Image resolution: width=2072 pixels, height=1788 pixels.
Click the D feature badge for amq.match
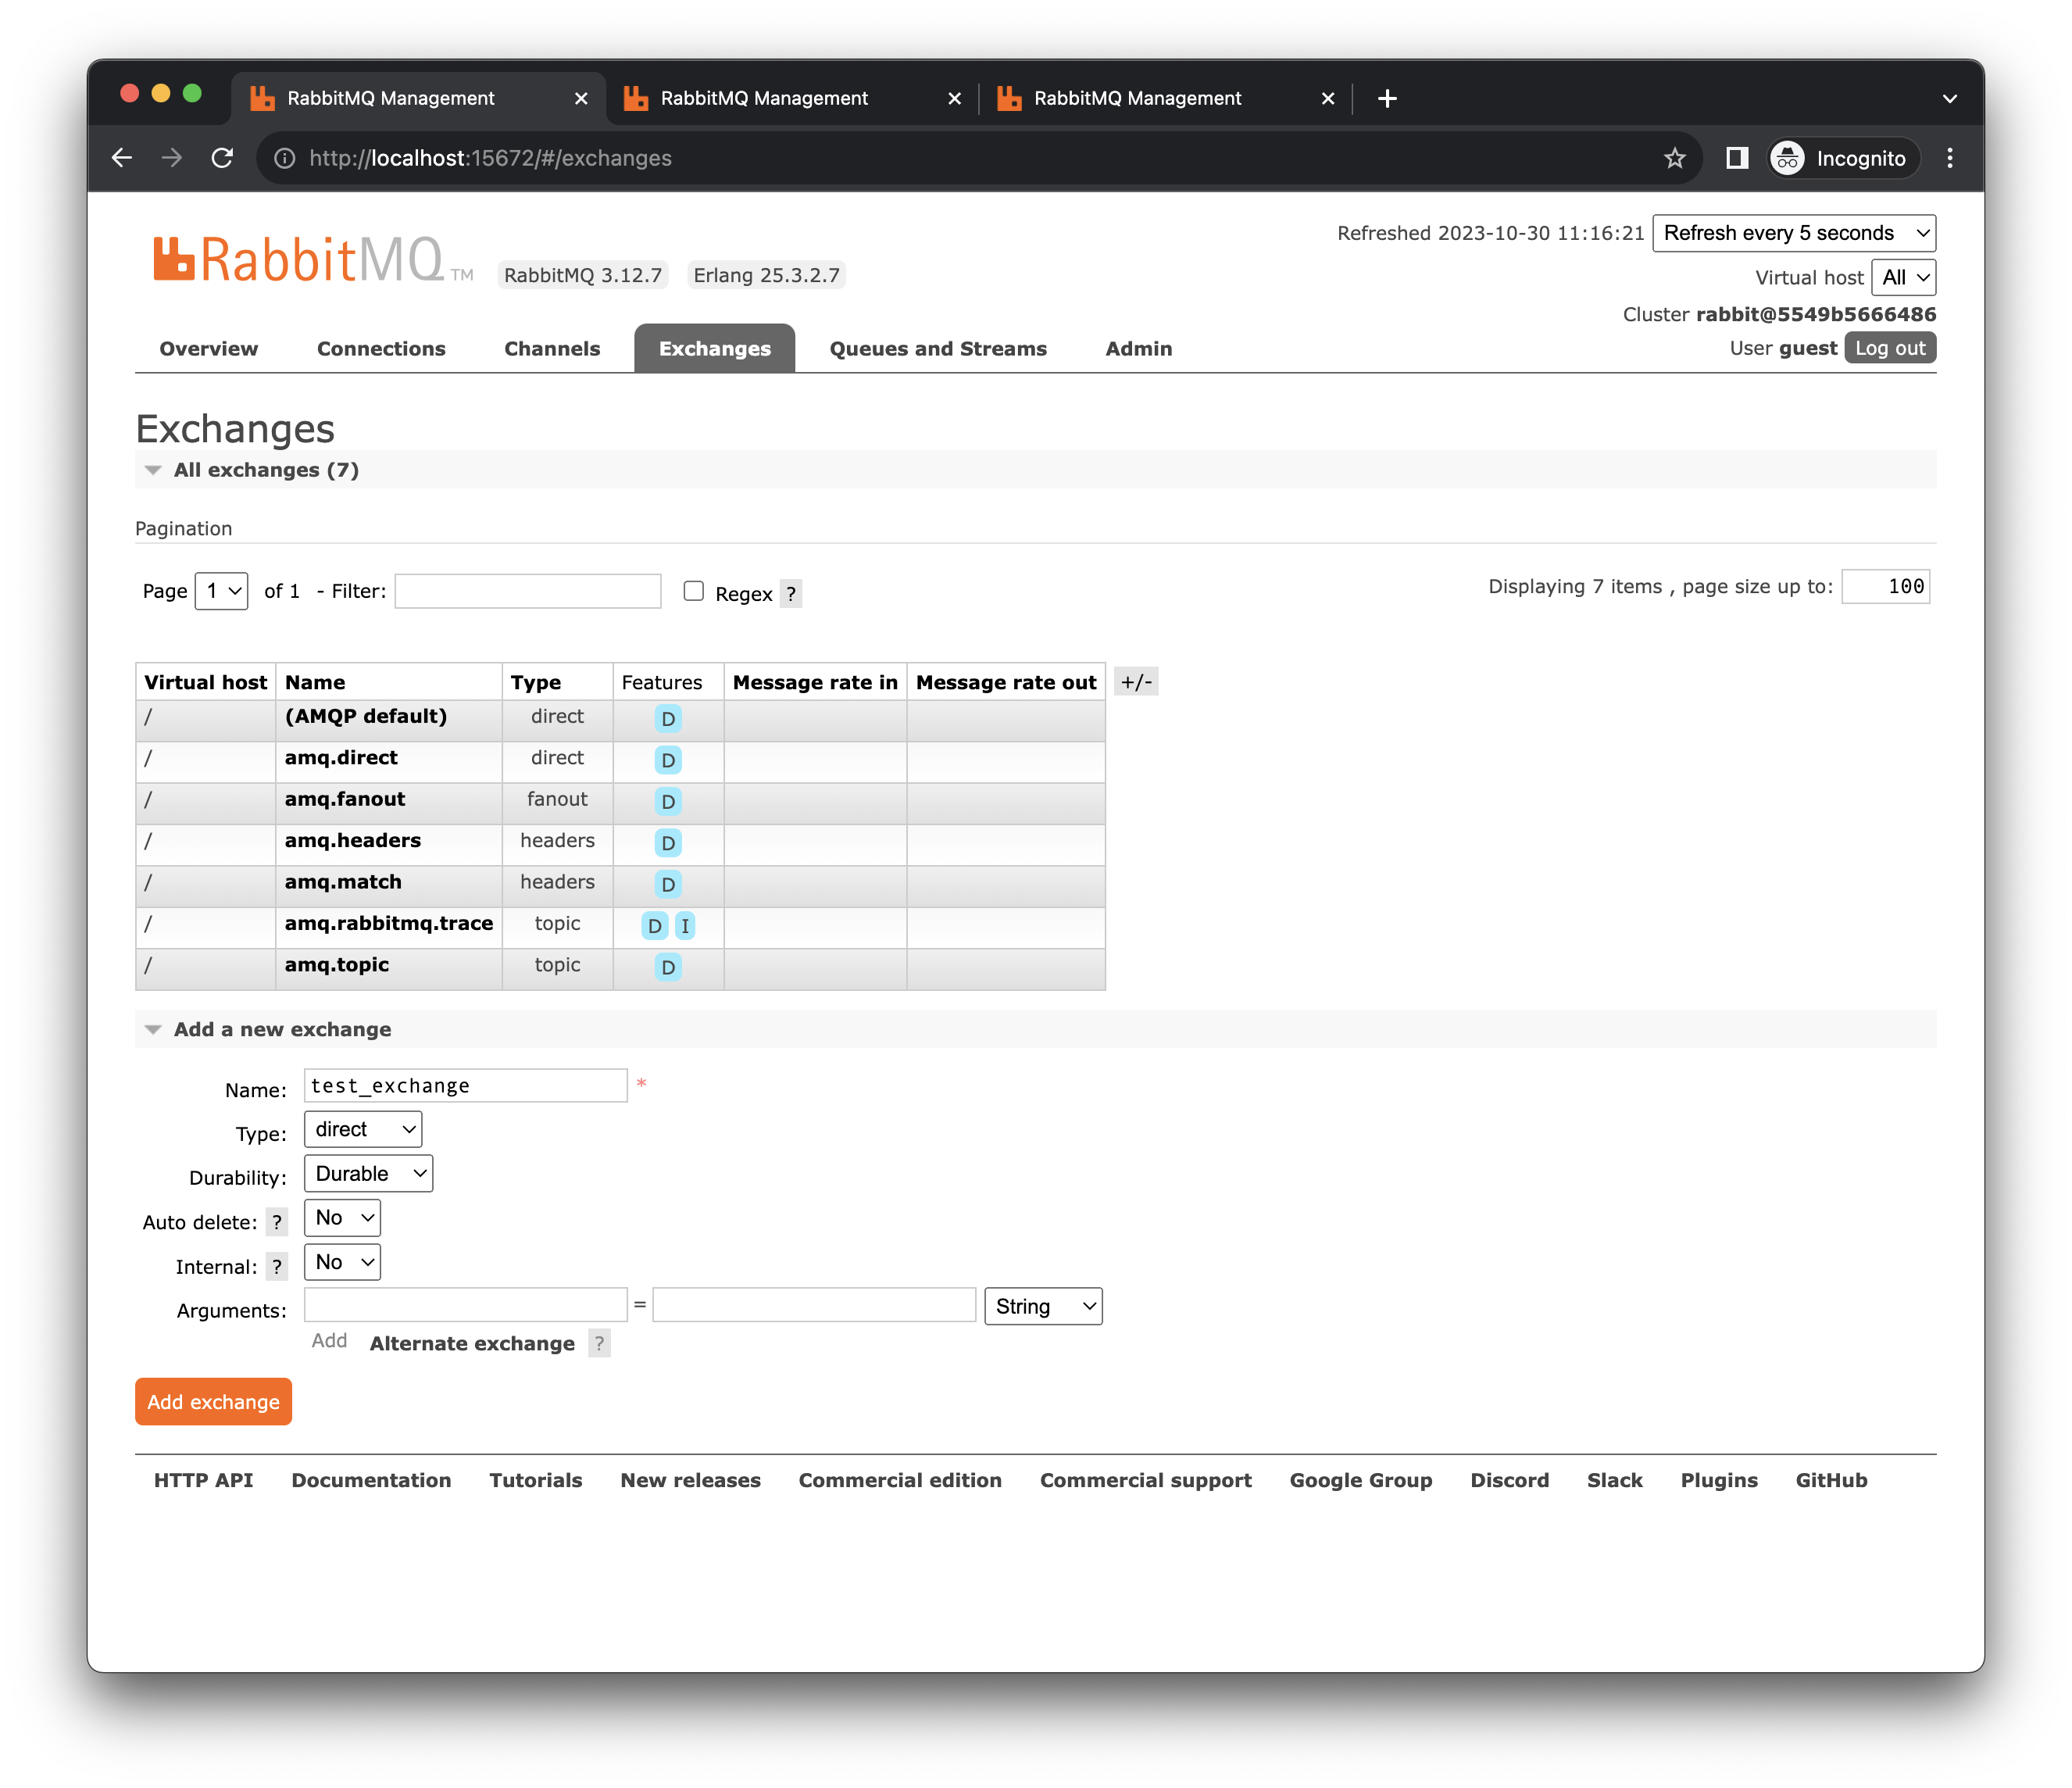[668, 885]
